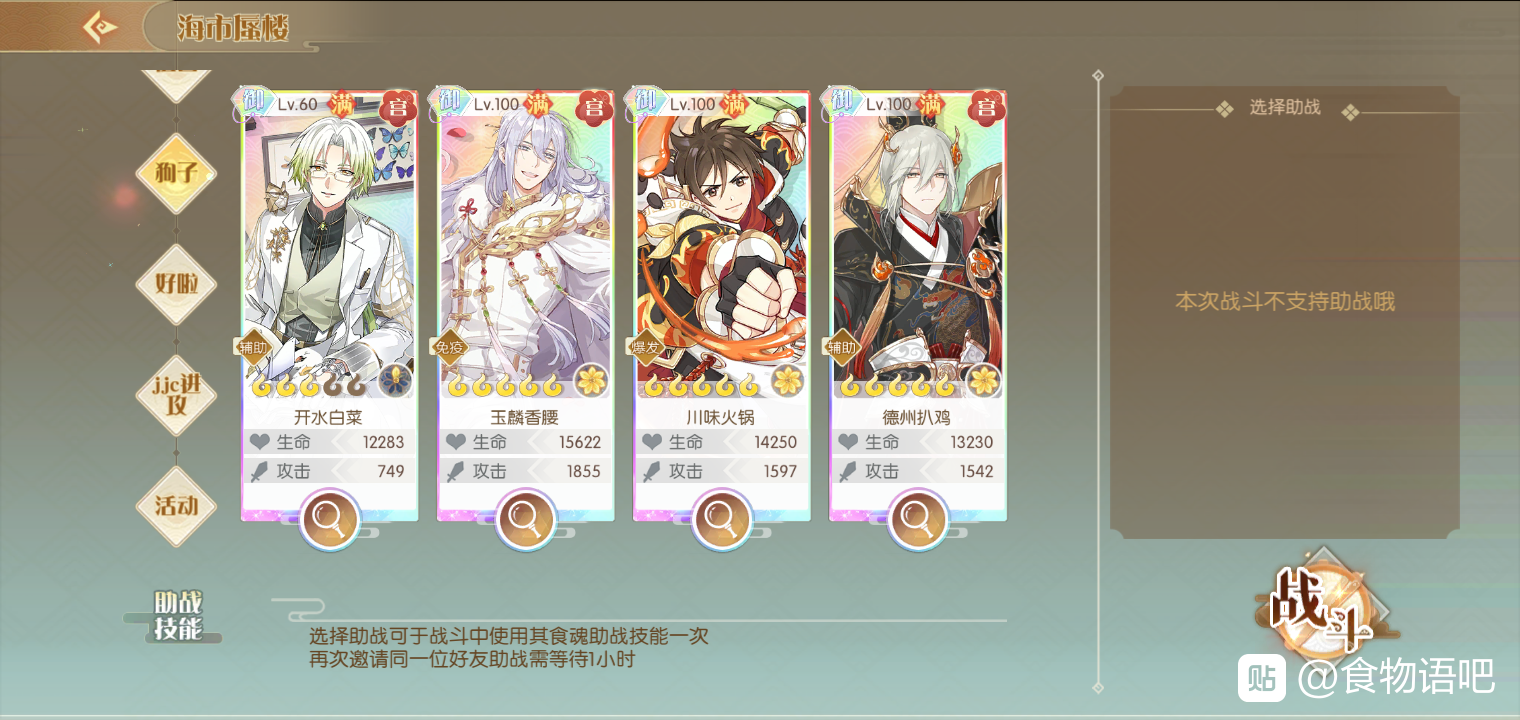Click the partially hidden top preset diamond
This screenshot has height=720, width=1520.
(176, 84)
